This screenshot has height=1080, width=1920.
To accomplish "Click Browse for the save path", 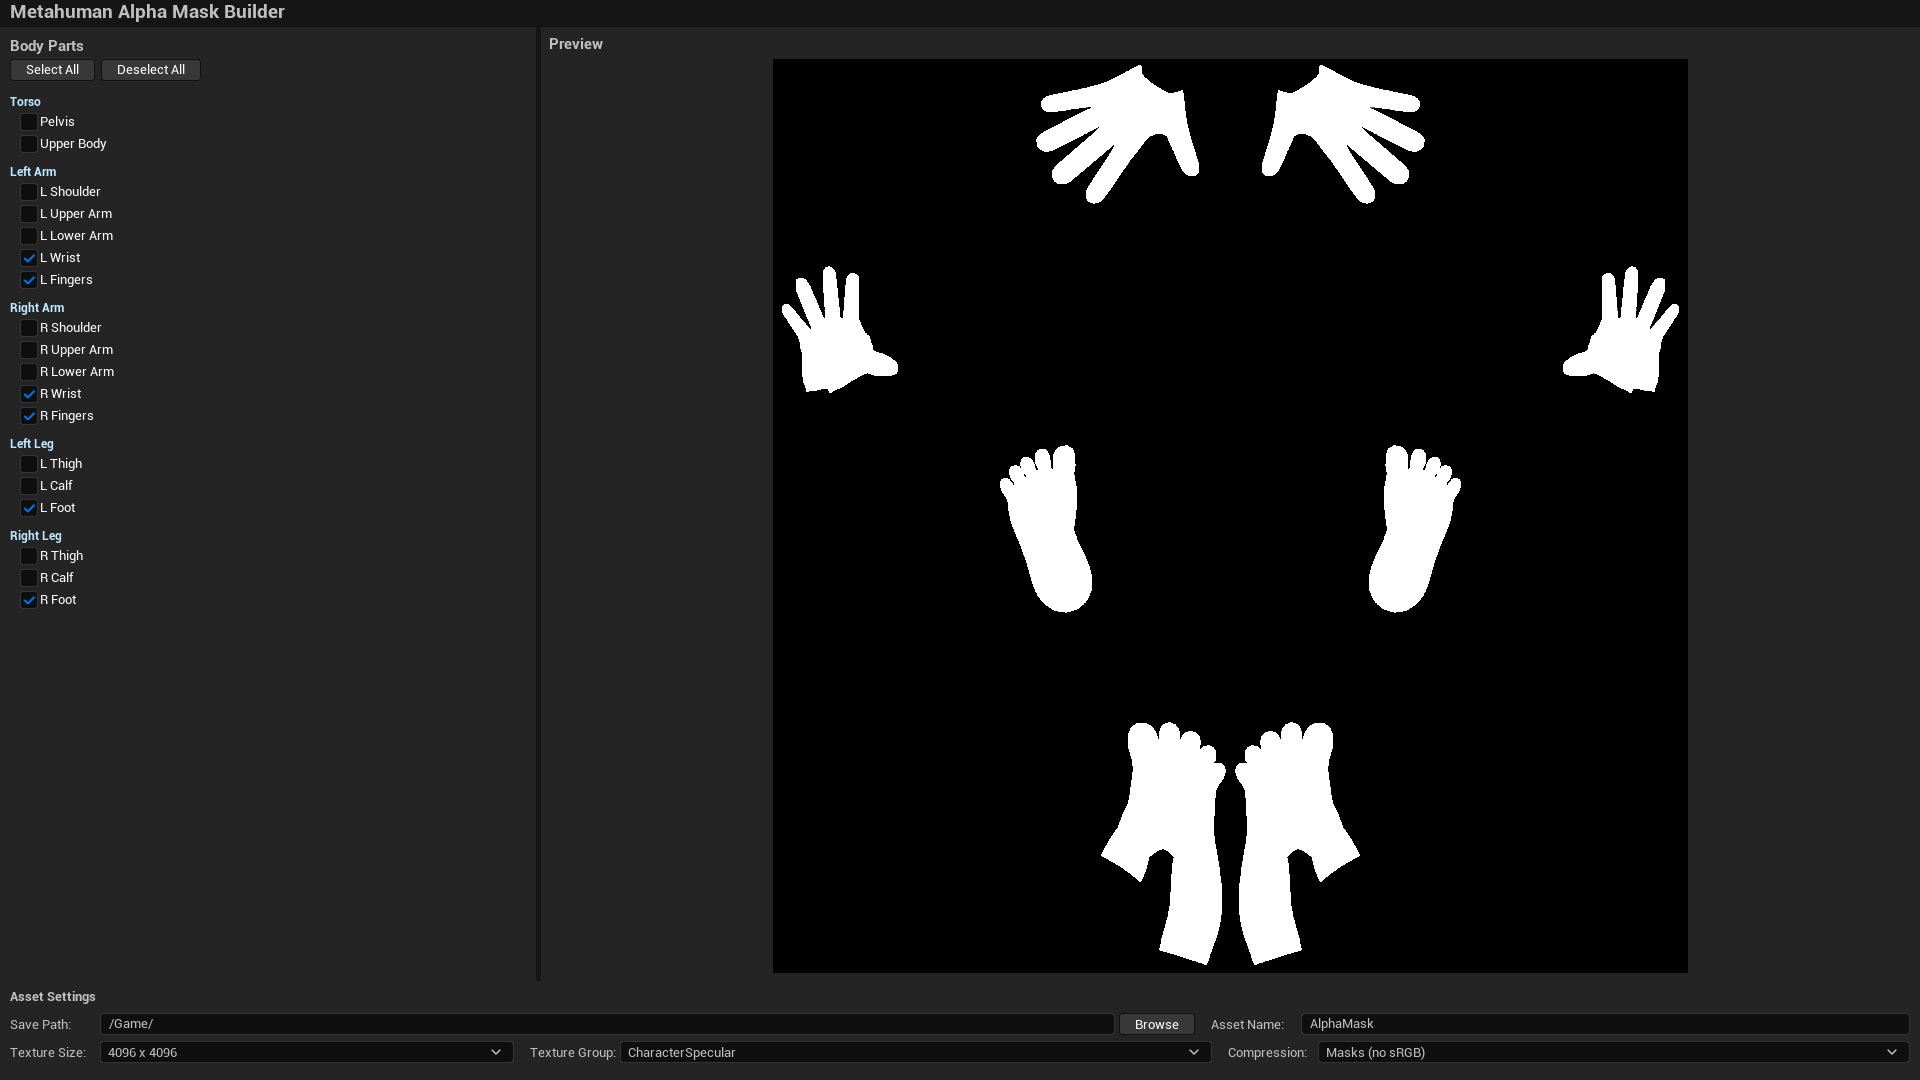I will [1157, 1024].
